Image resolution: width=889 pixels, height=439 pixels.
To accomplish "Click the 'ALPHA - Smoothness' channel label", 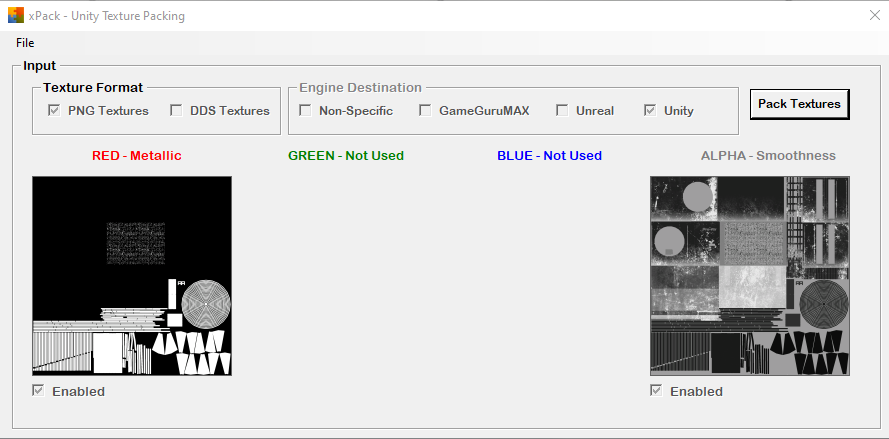I will pos(768,155).
